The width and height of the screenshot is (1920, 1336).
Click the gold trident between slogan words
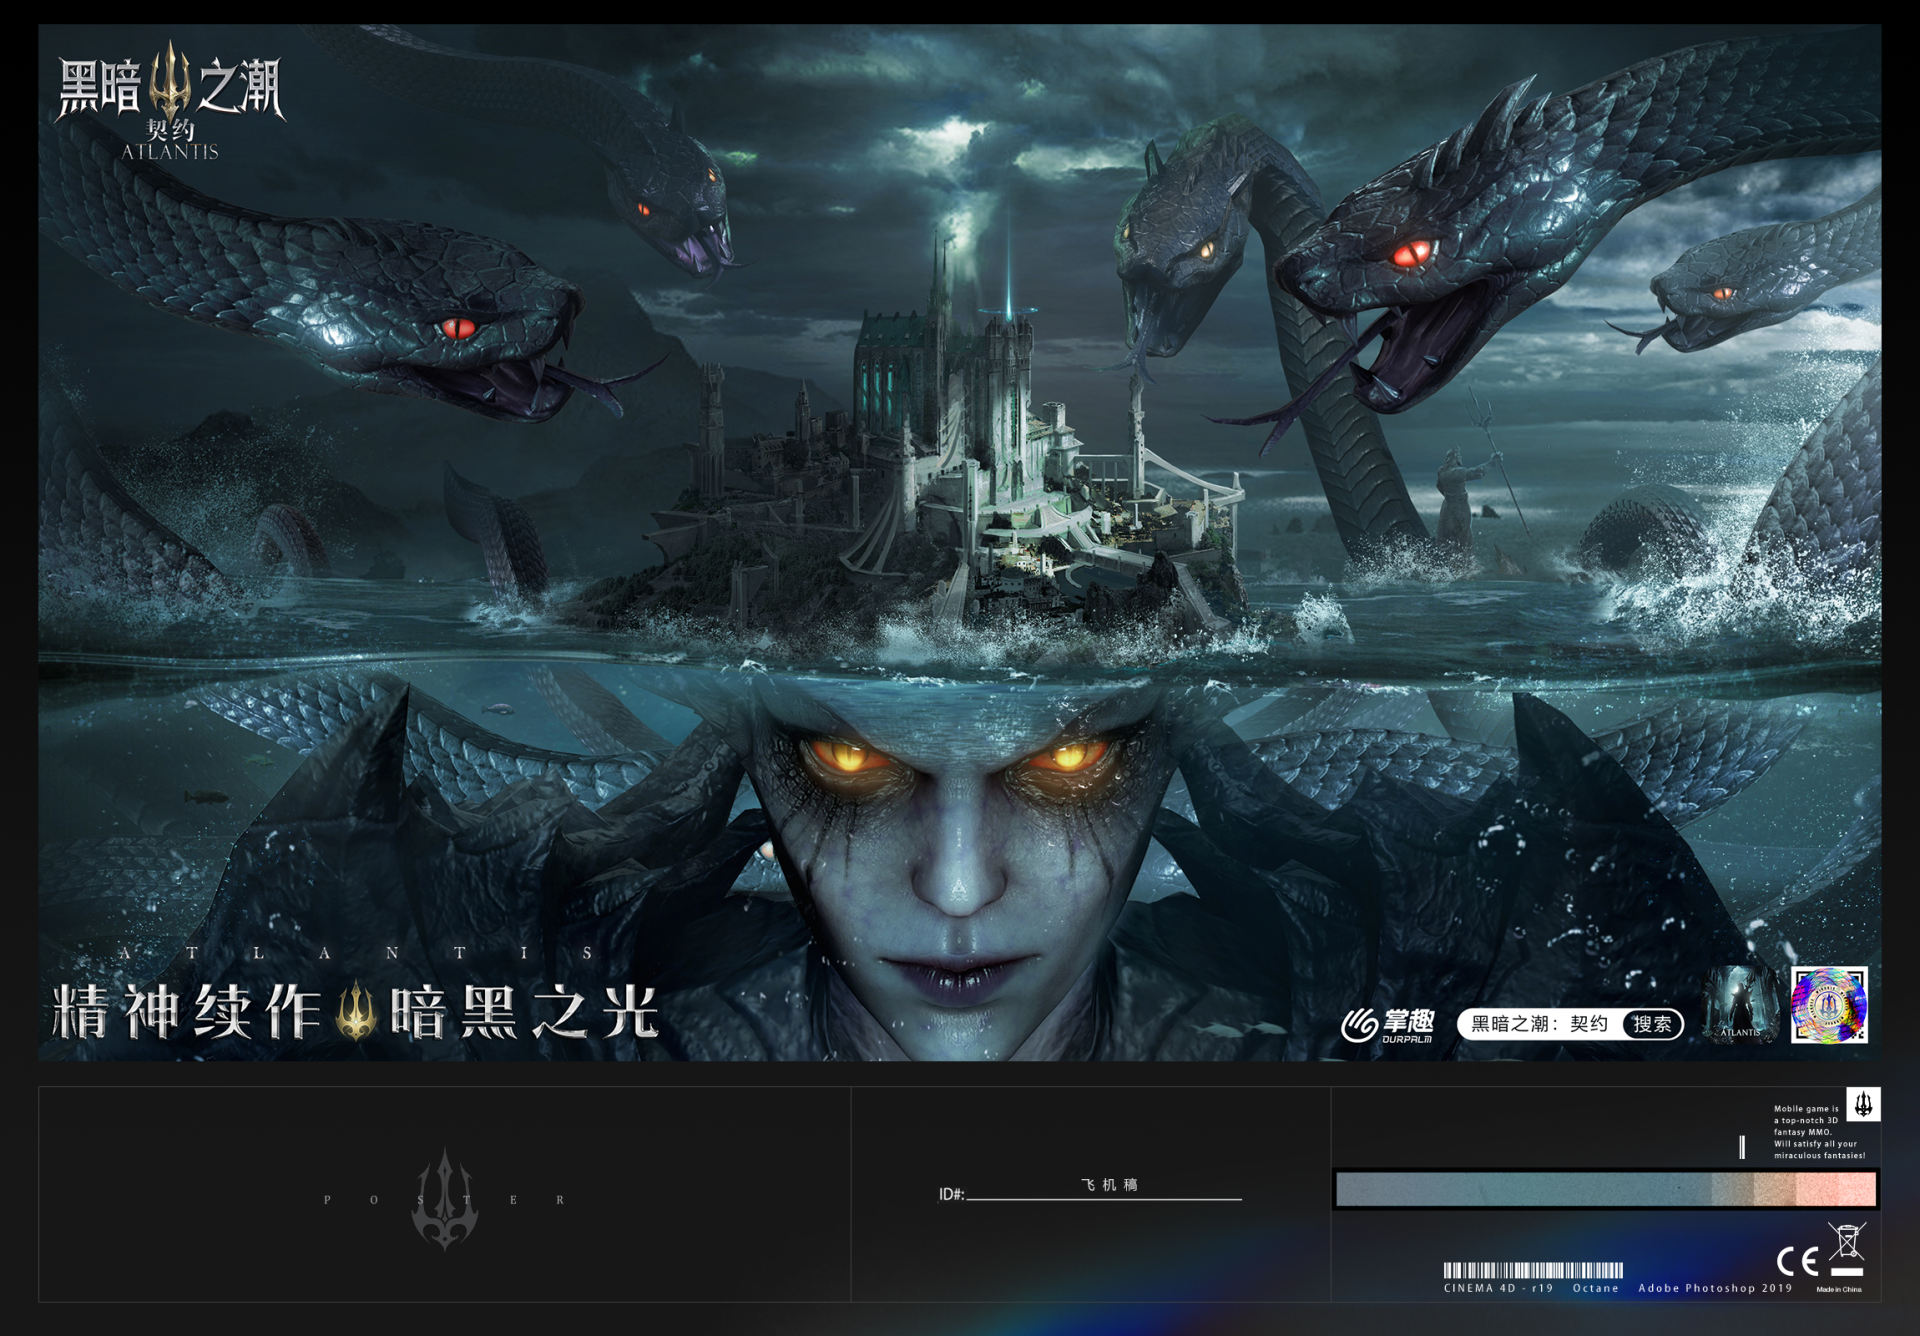click(356, 1011)
